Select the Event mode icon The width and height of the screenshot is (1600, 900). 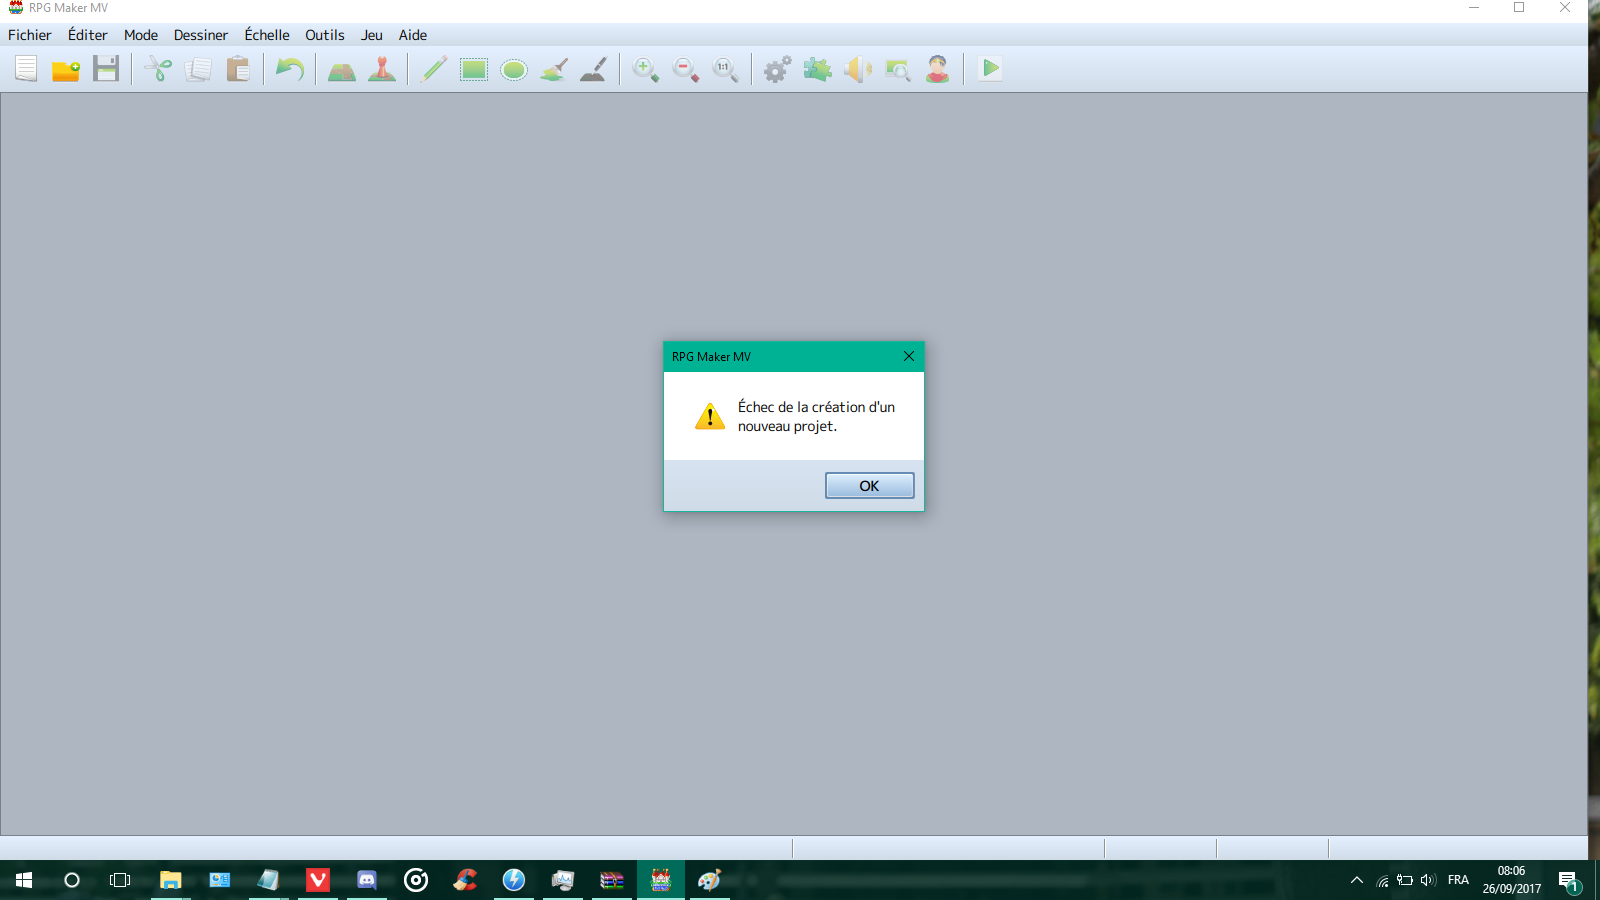click(382, 69)
